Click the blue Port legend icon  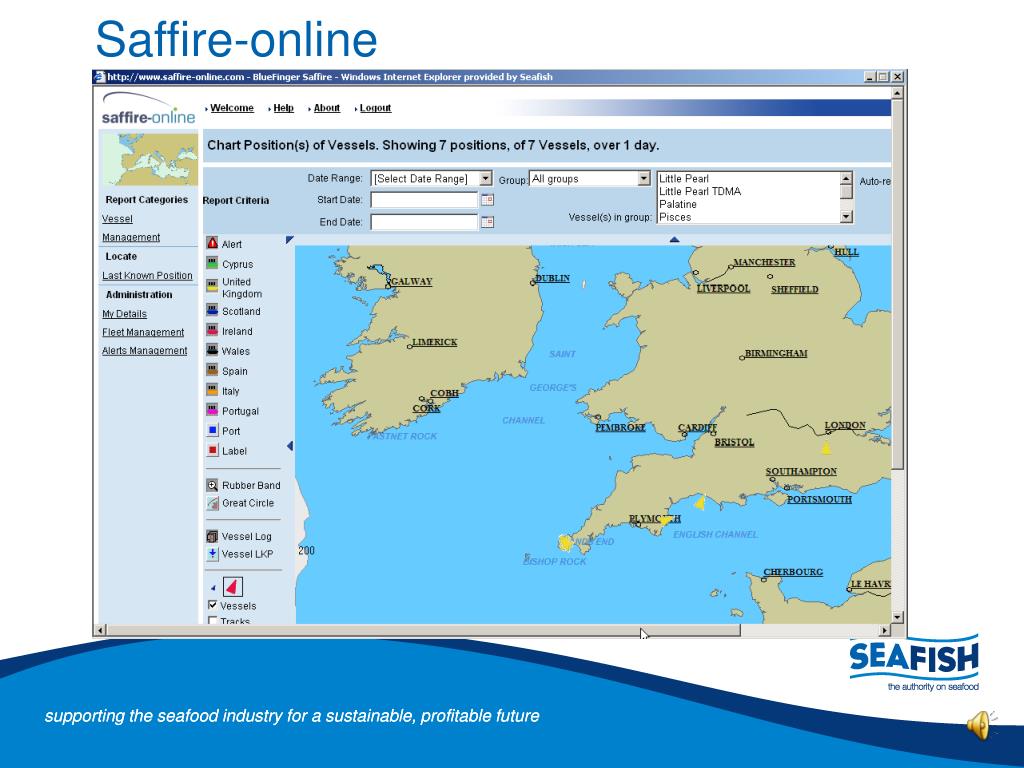(x=212, y=430)
